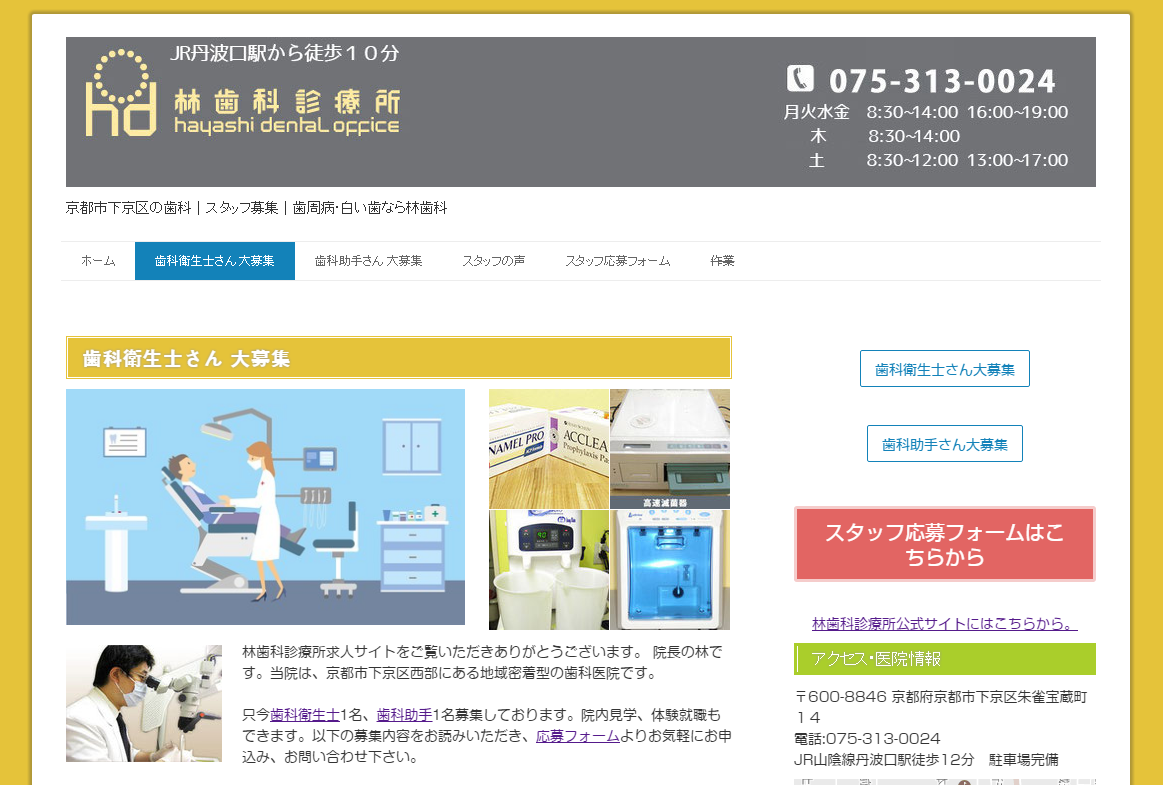The image size is (1163, 785).
Task: Click the 土 8:30~12:00 hours line
Action: [x=938, y=160]
